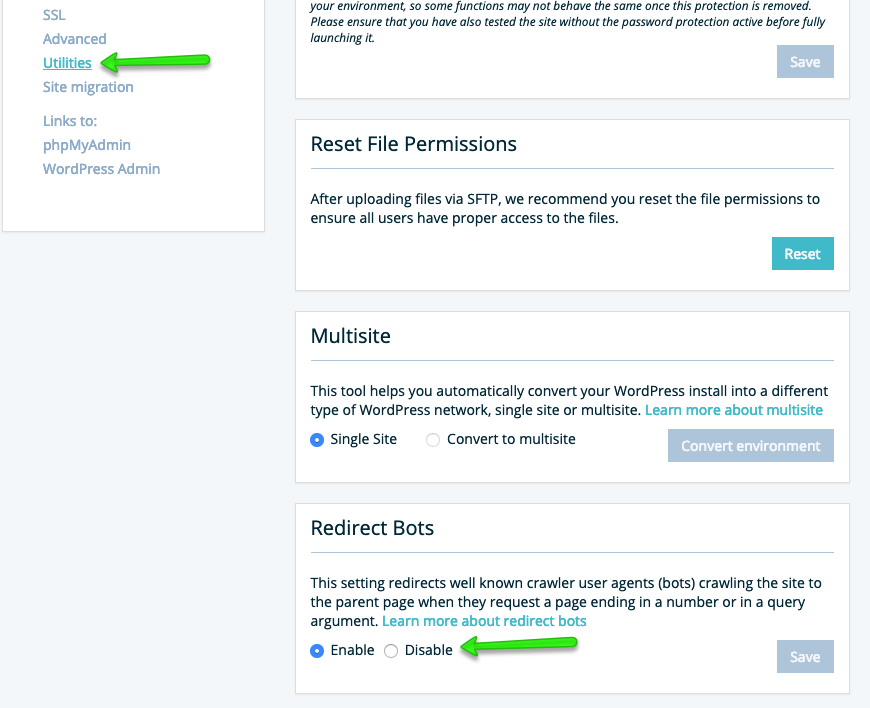Click the Multisite section heading

[351, 336]
